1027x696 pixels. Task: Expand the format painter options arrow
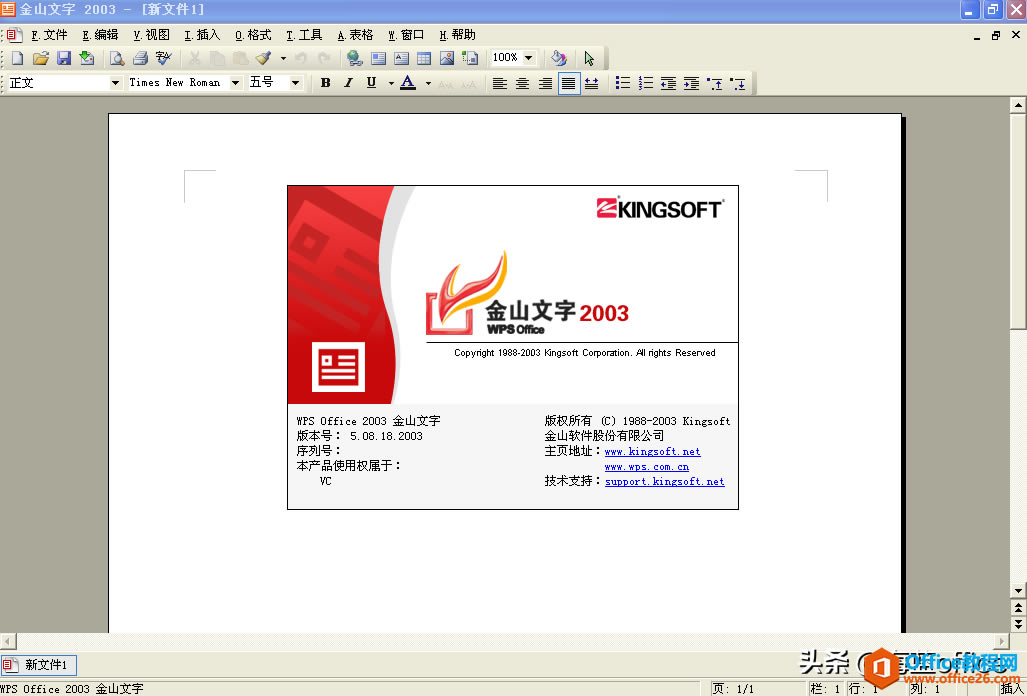(283, 58)
